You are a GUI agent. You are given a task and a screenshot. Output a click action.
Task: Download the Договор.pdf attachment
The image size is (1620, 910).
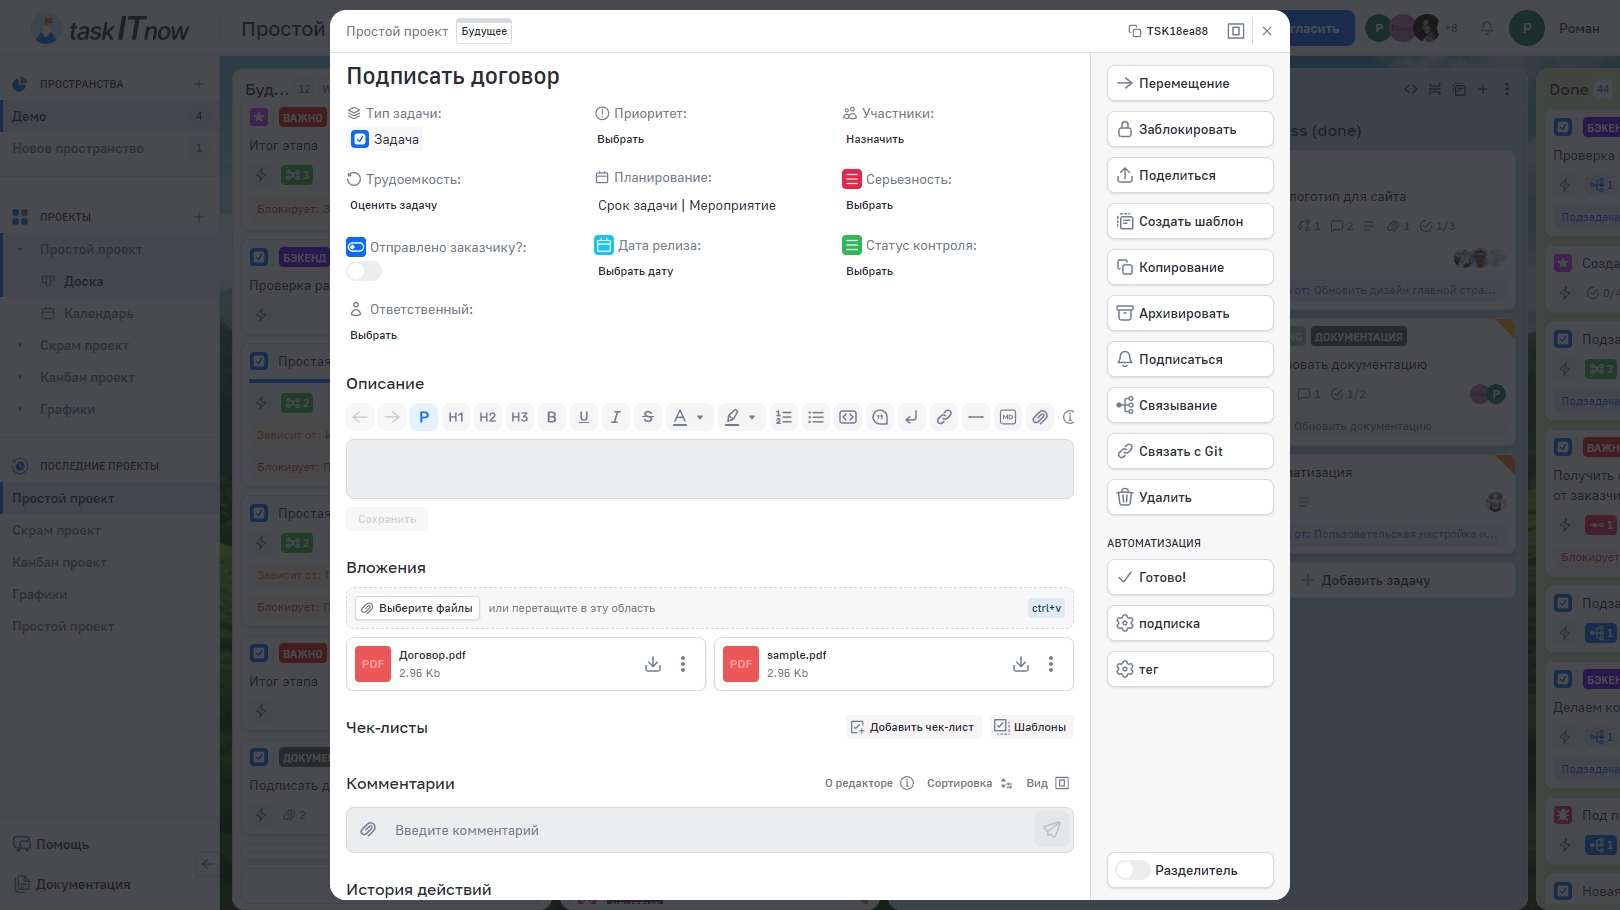click(653, 664)
